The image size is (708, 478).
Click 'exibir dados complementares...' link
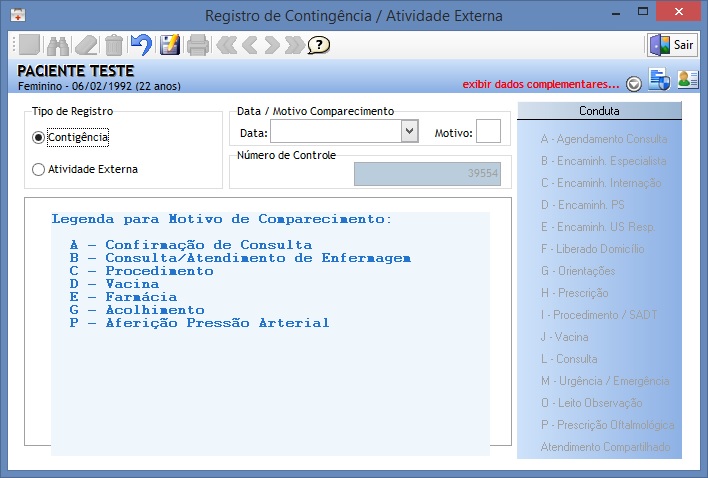click(x=541, y=84)
